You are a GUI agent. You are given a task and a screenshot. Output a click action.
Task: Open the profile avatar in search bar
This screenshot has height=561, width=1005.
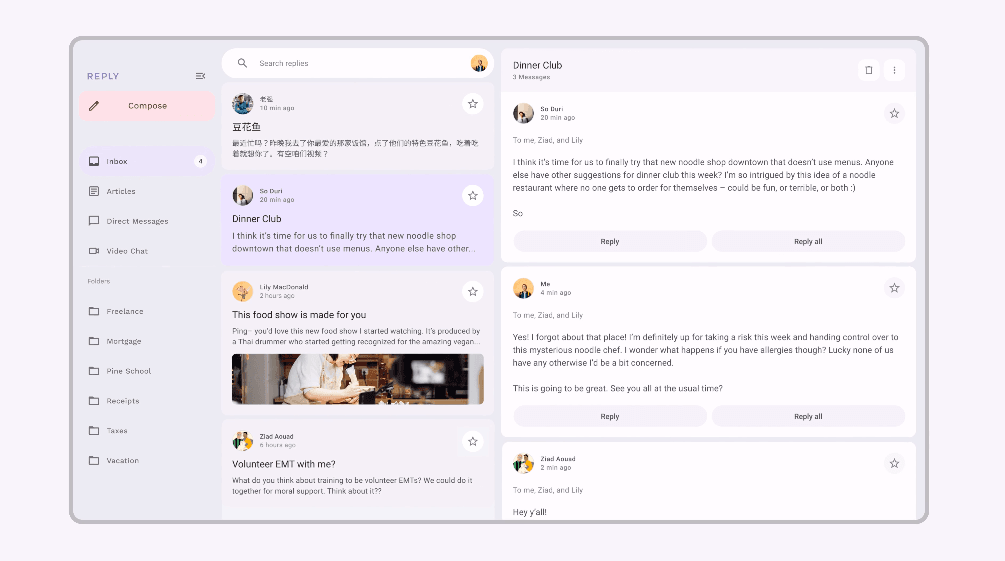point(479,63)
